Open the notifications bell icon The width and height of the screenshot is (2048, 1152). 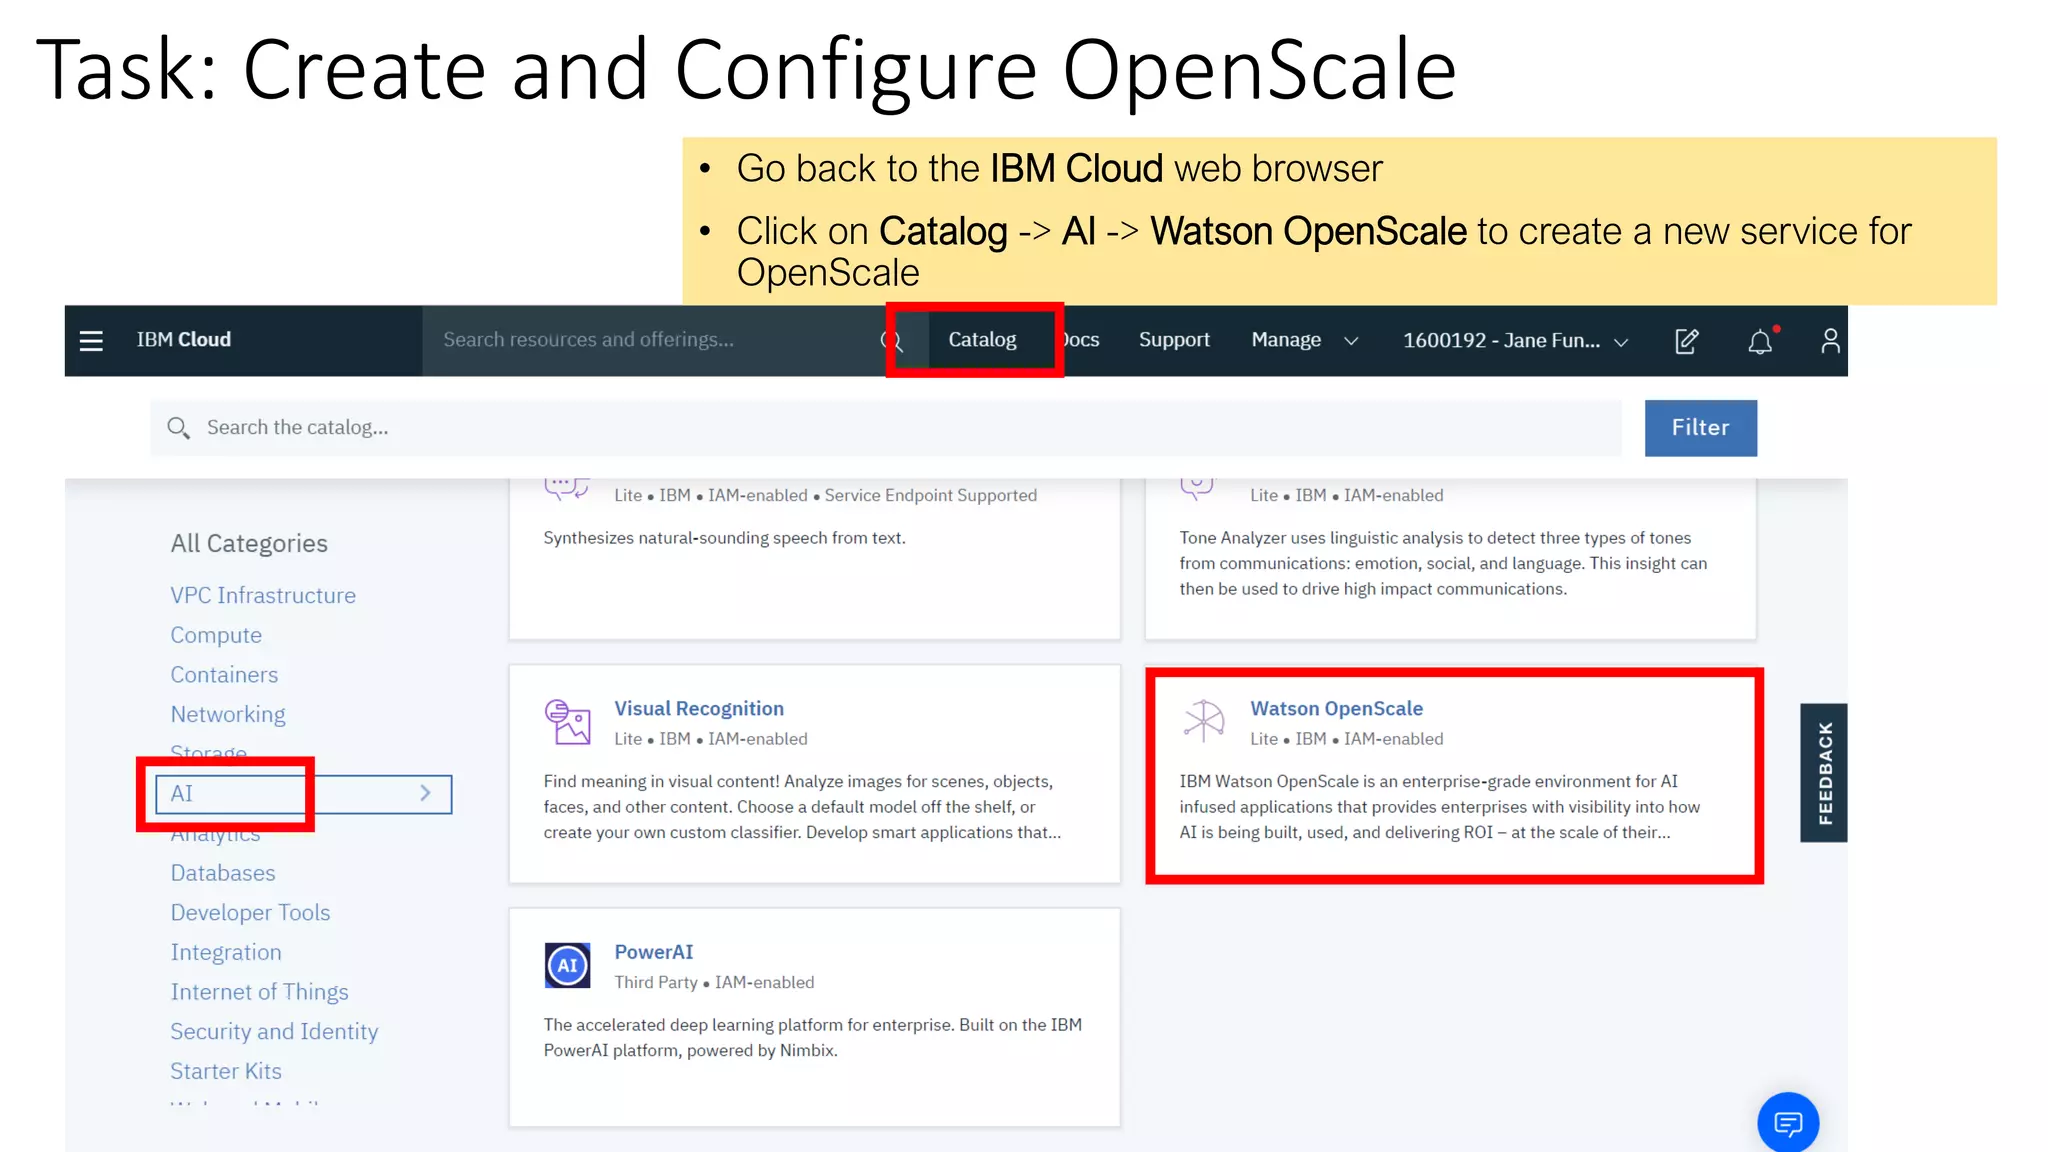click(1760, 341)
